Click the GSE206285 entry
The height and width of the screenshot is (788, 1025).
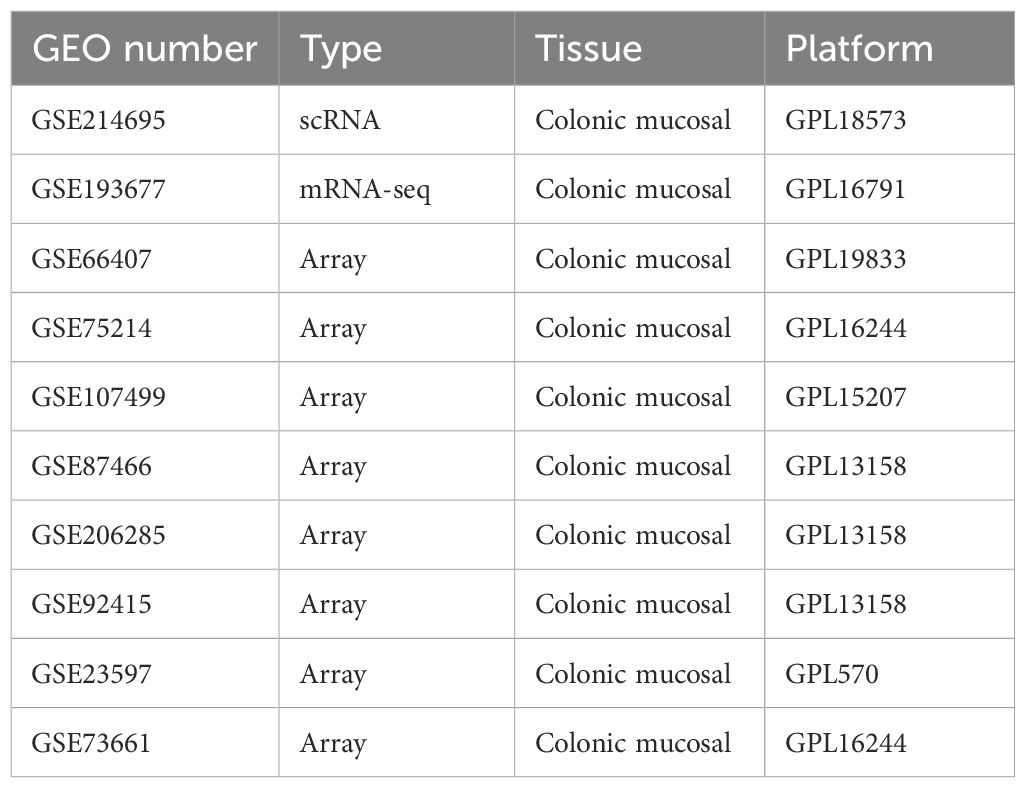(x=98, y=535)
